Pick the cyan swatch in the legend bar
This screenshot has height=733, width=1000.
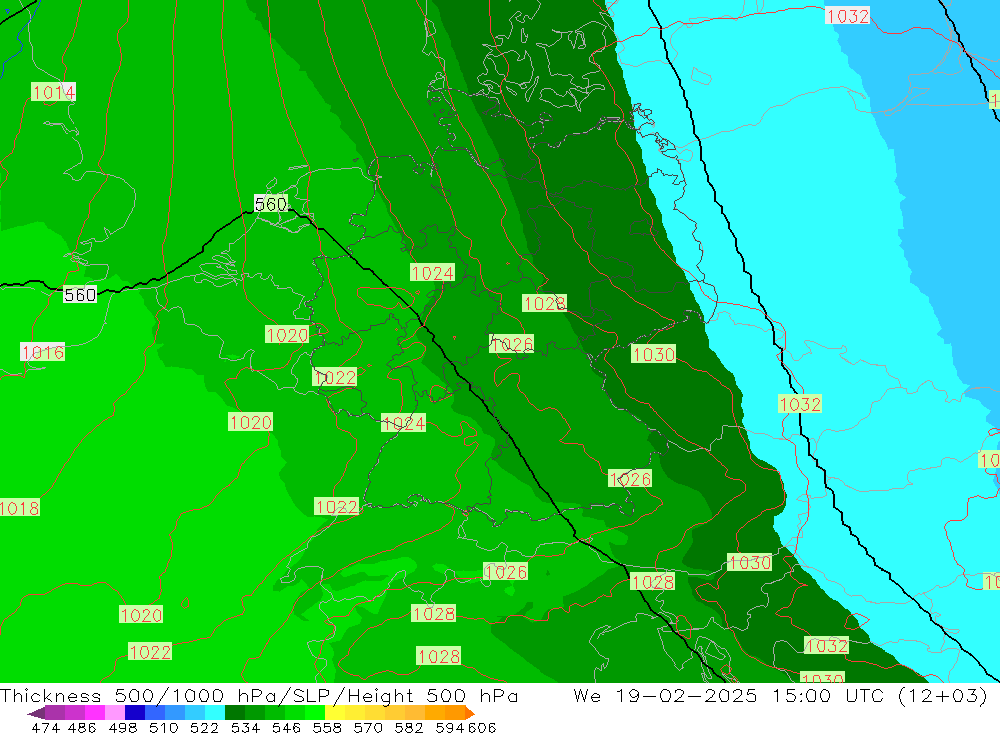(215, 713)
